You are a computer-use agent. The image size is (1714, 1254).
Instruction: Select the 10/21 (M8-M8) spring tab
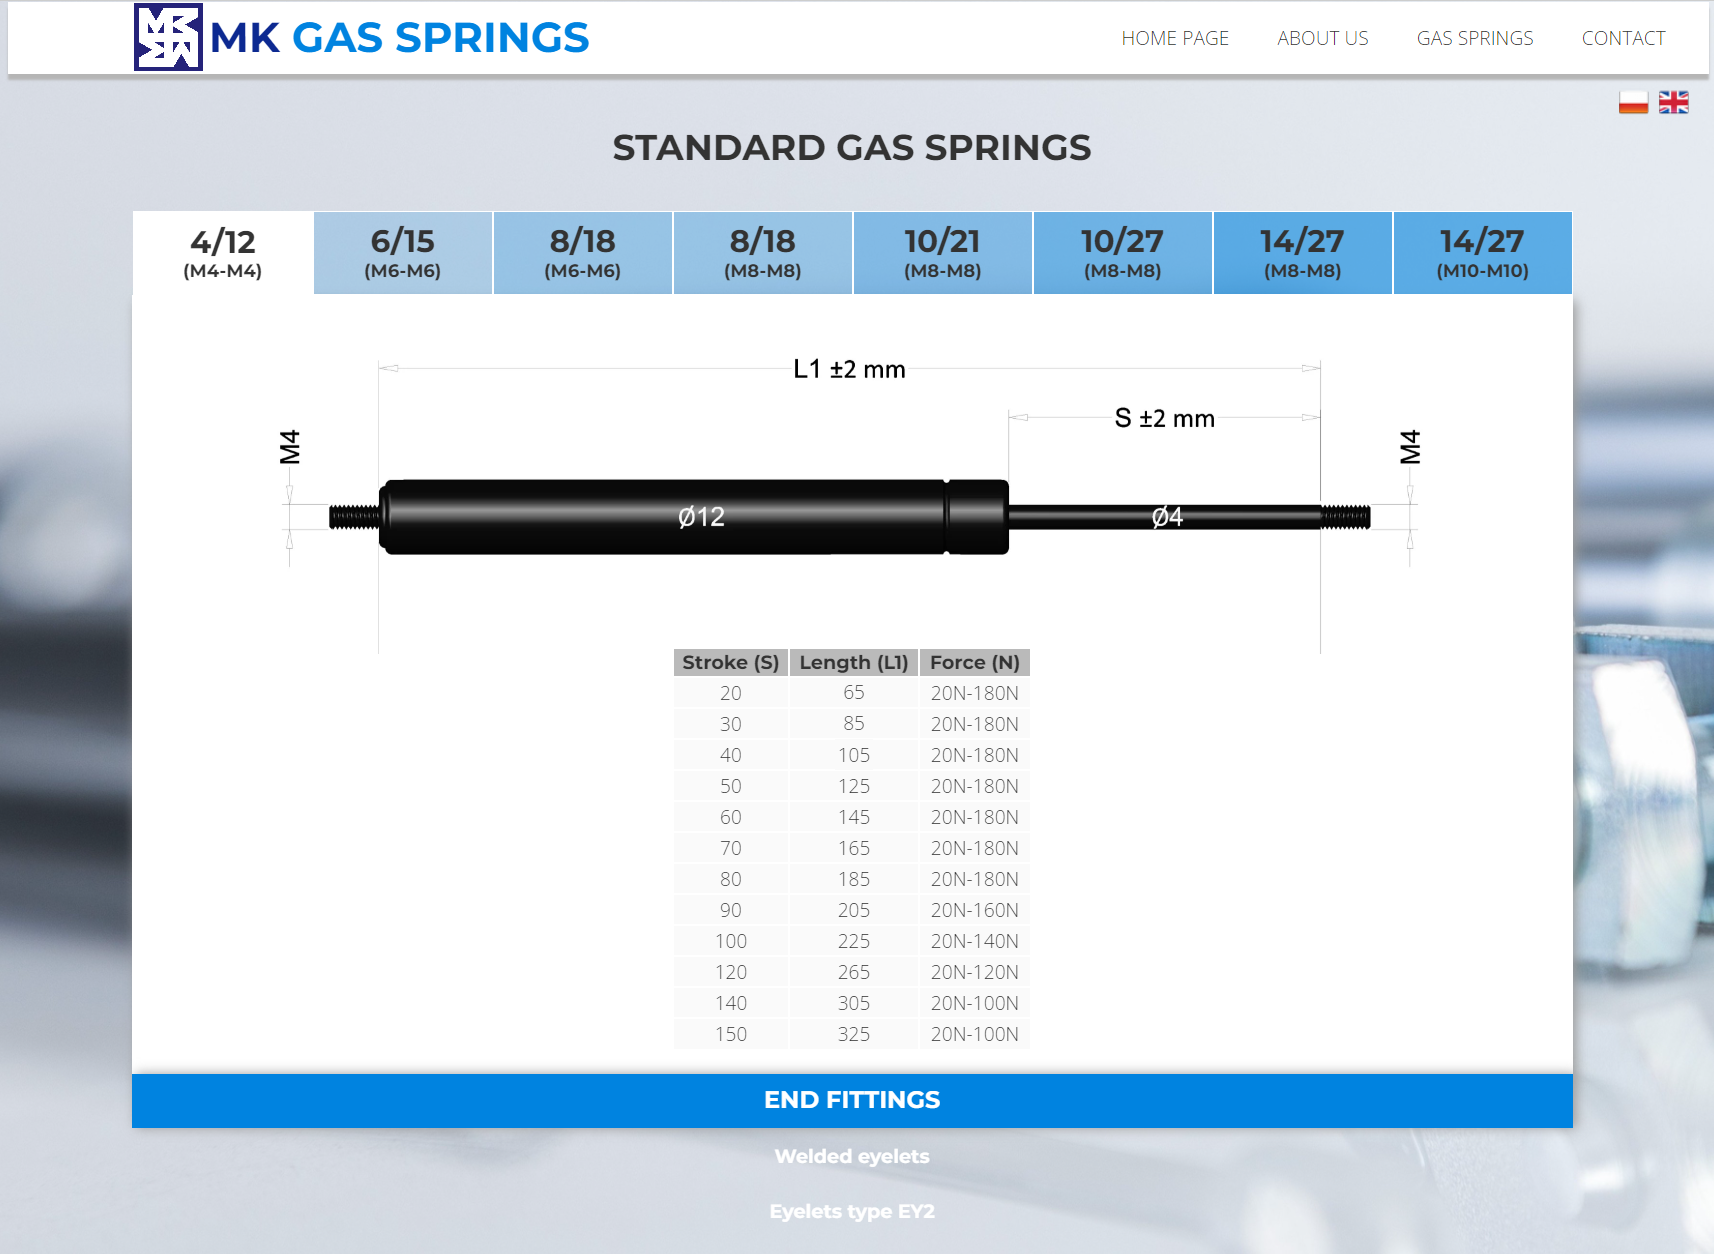click(x=942, y=252)
